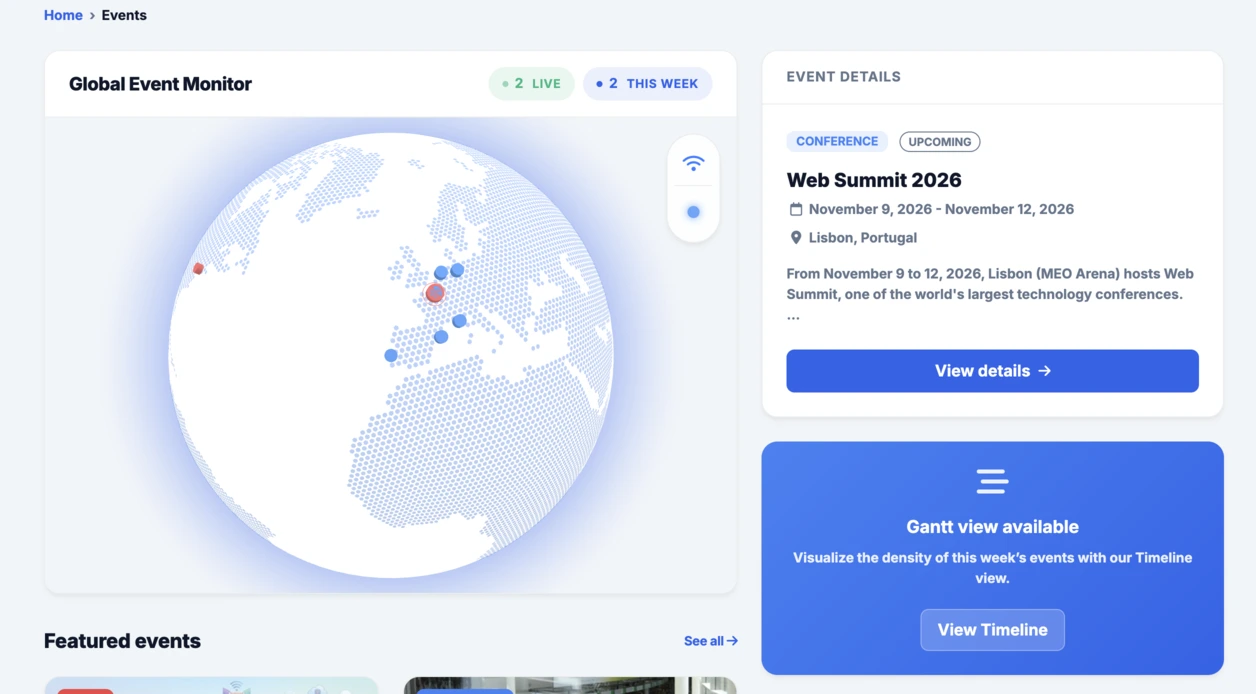Viewport: 1256px width, 694px height.
Task: Open the See all link
Action: [711, 641]
